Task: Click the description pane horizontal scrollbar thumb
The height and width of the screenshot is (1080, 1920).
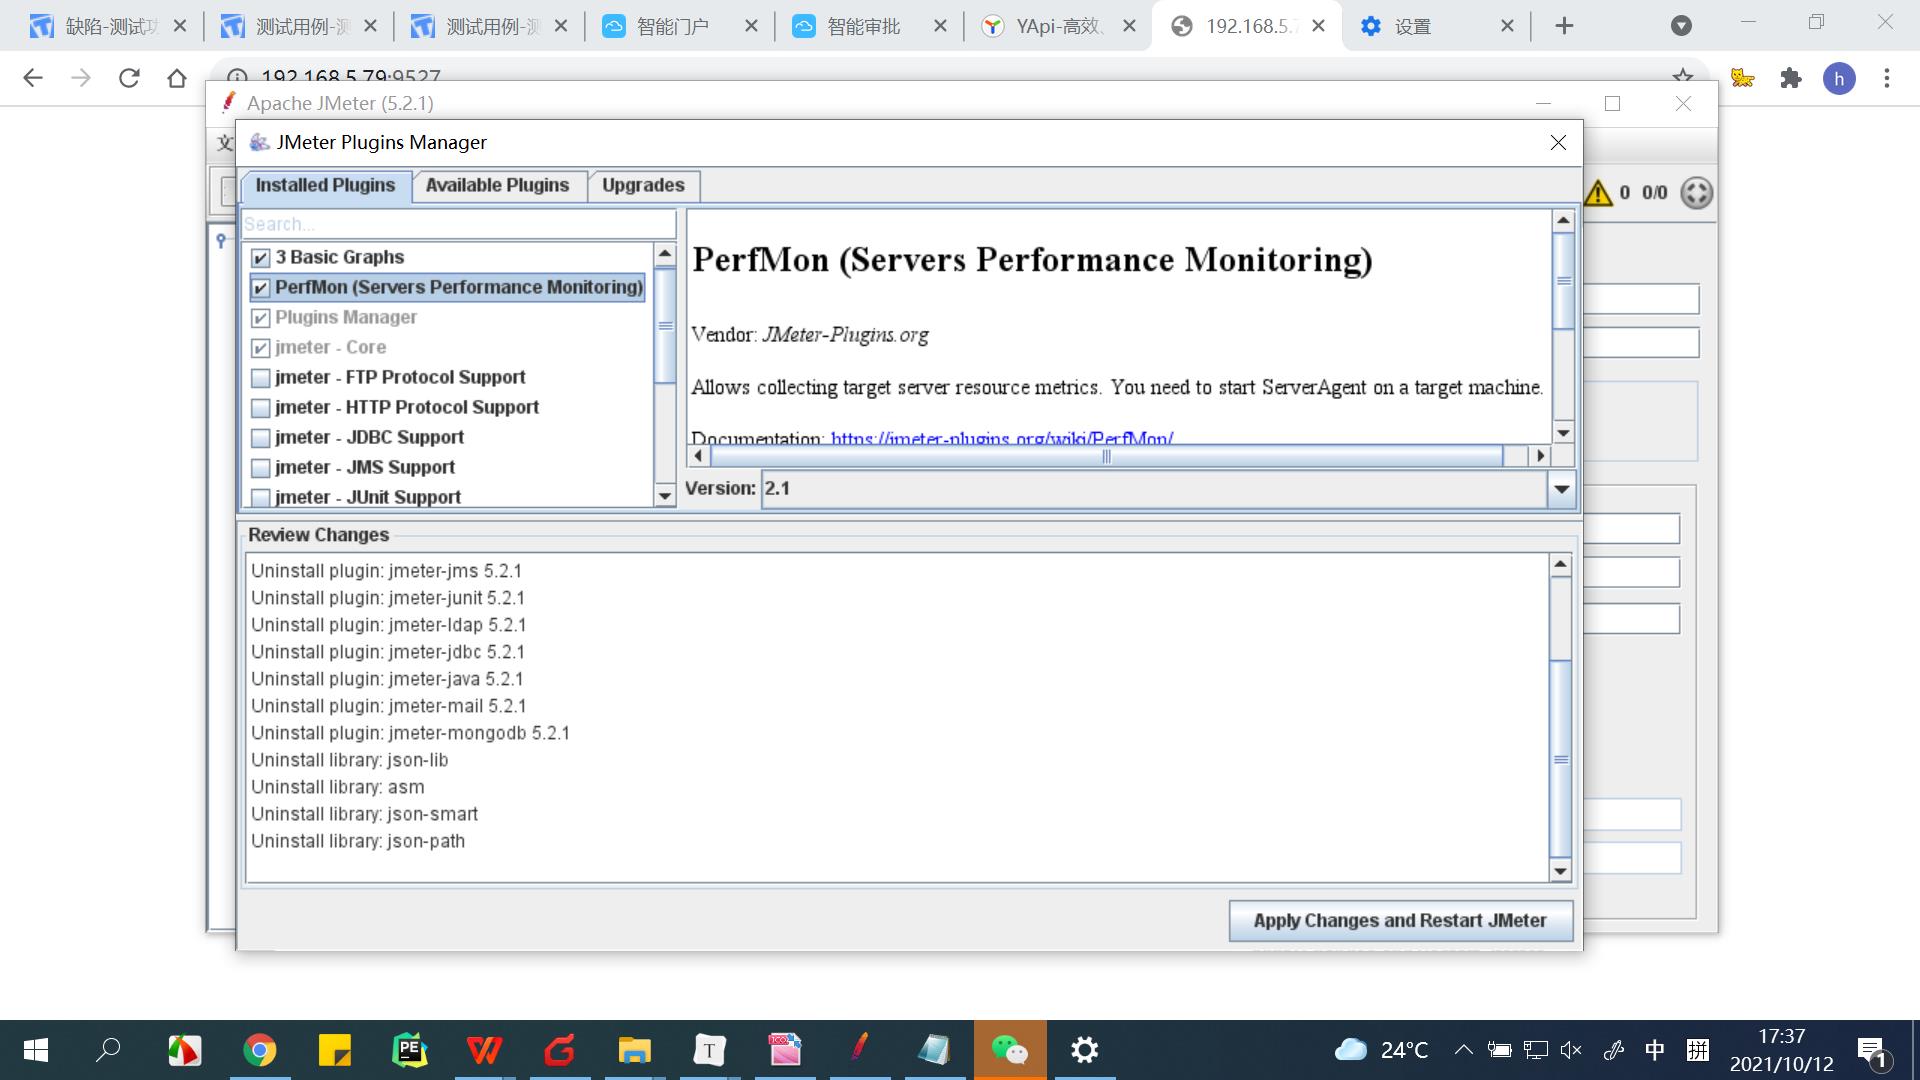Action: [x=1106, y=456]
